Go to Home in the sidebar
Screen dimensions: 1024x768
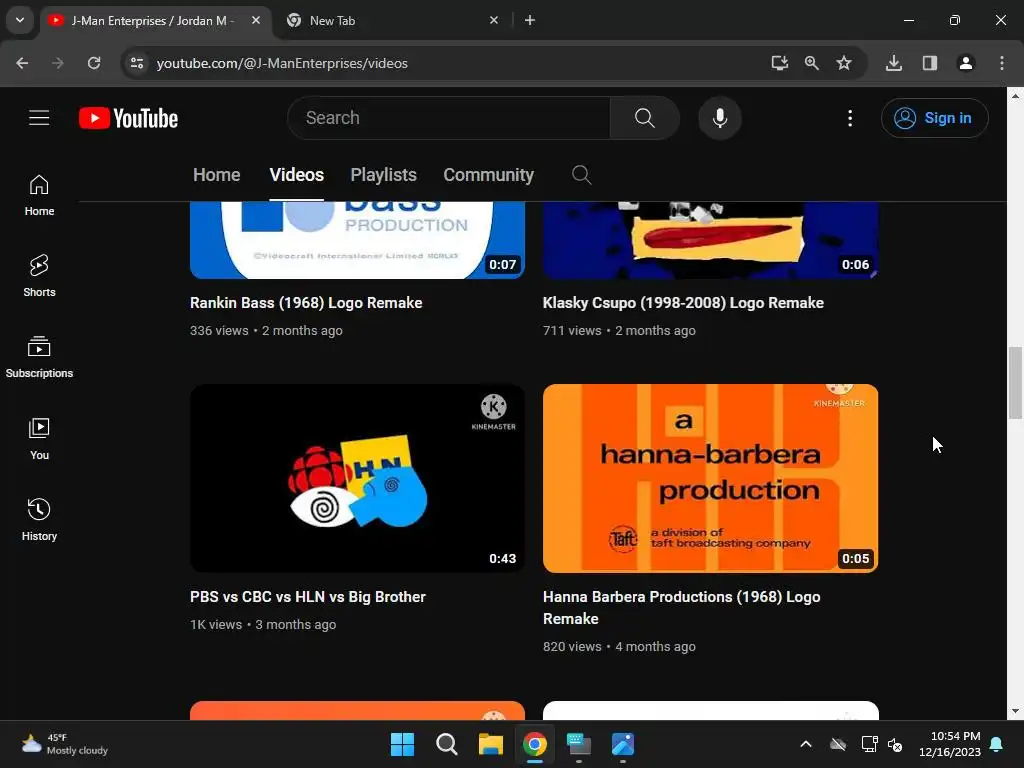pyautogui.click(x=39, y=195)
